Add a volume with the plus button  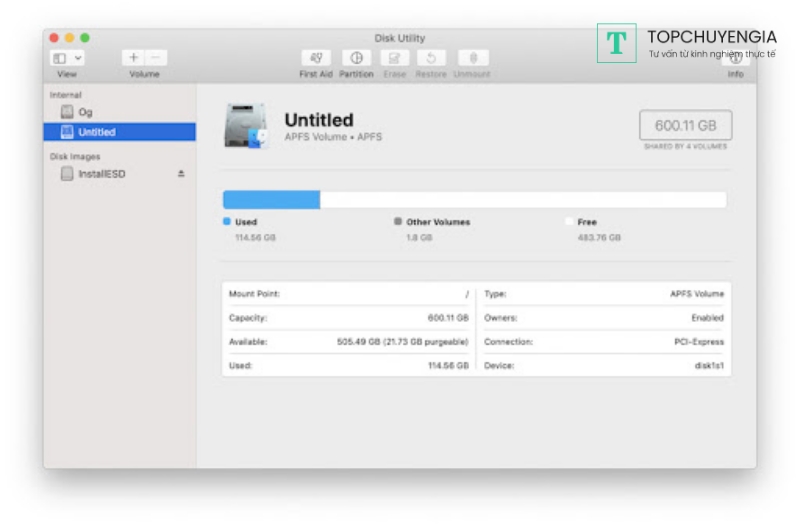134,58
